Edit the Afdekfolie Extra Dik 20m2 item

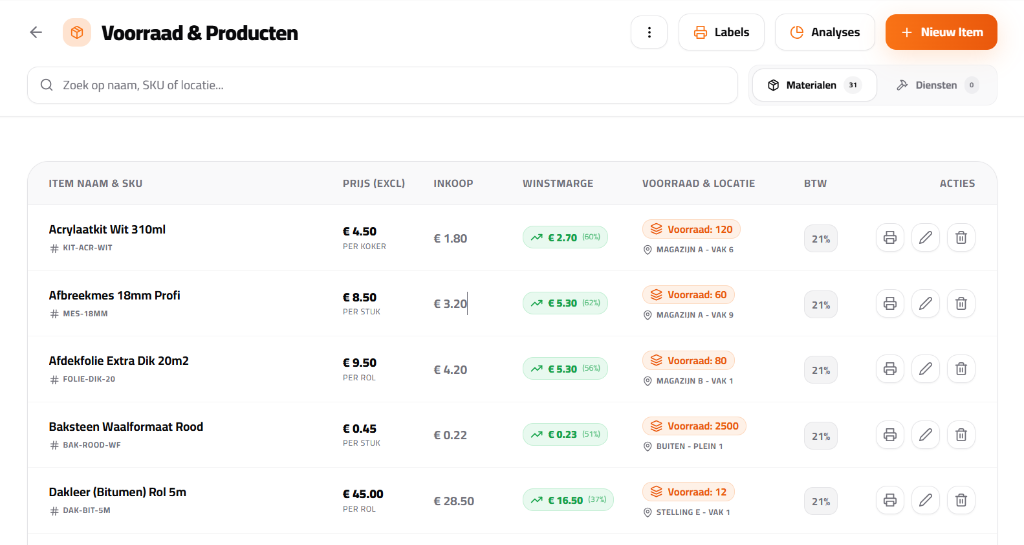925,369
